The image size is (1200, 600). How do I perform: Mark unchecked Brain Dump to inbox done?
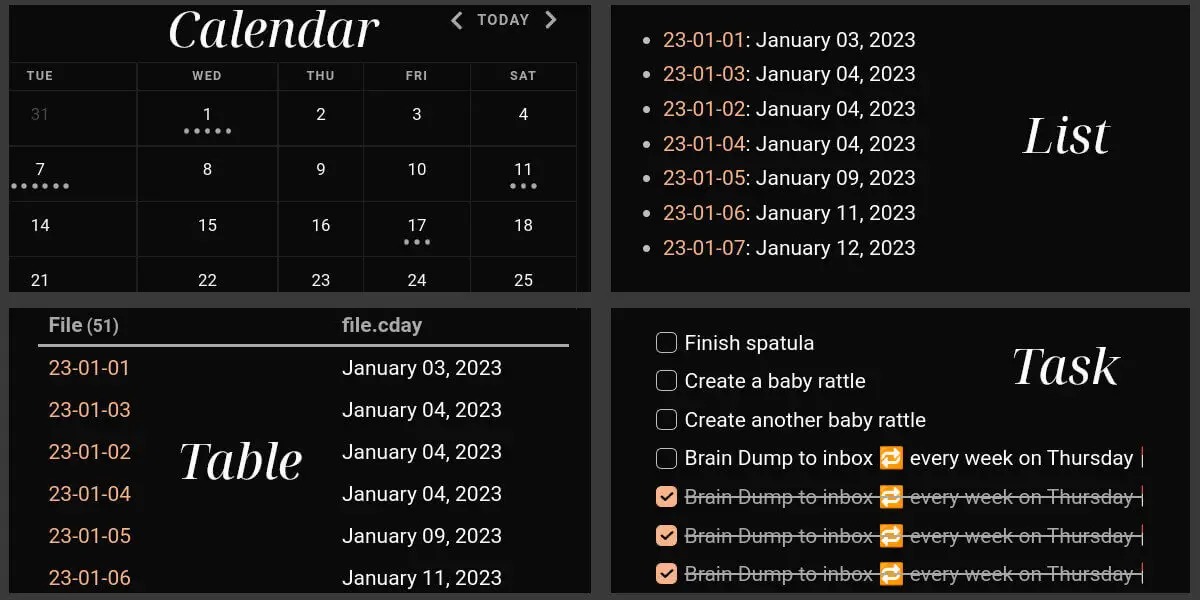tap(666, 458)
